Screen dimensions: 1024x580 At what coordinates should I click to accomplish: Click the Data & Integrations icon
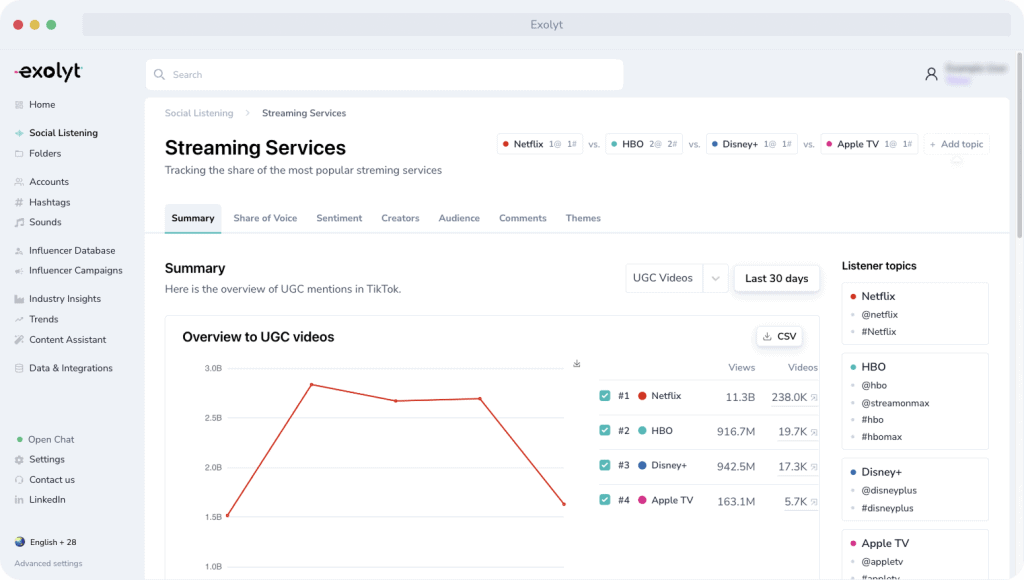pyautogui.click(x=19, y=368)
